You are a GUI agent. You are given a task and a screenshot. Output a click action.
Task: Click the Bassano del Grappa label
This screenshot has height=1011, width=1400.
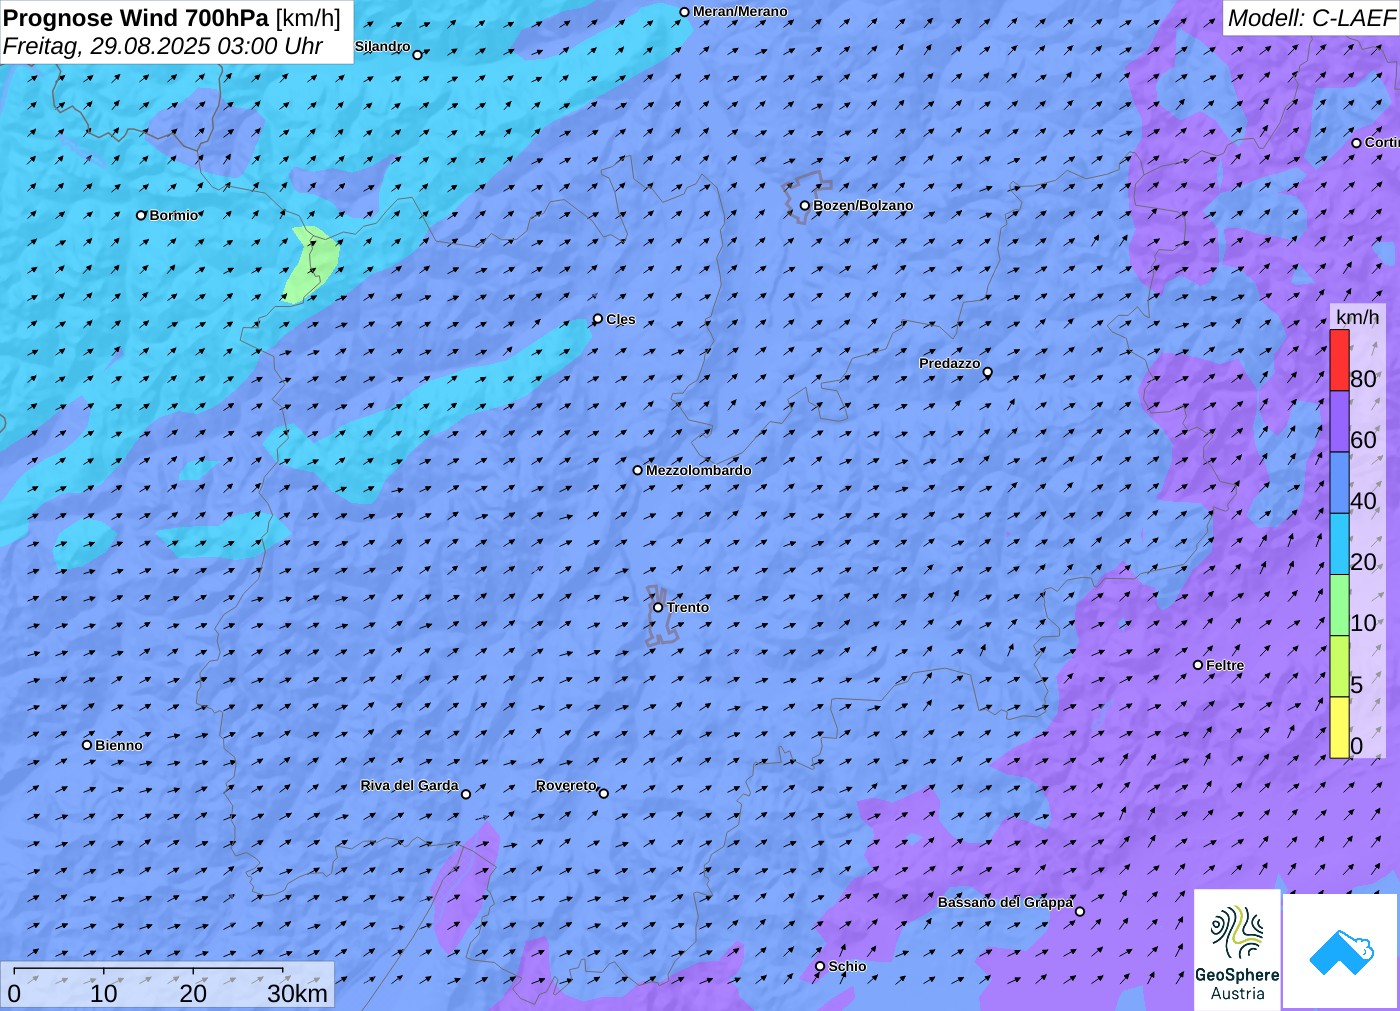(1005, 903)
